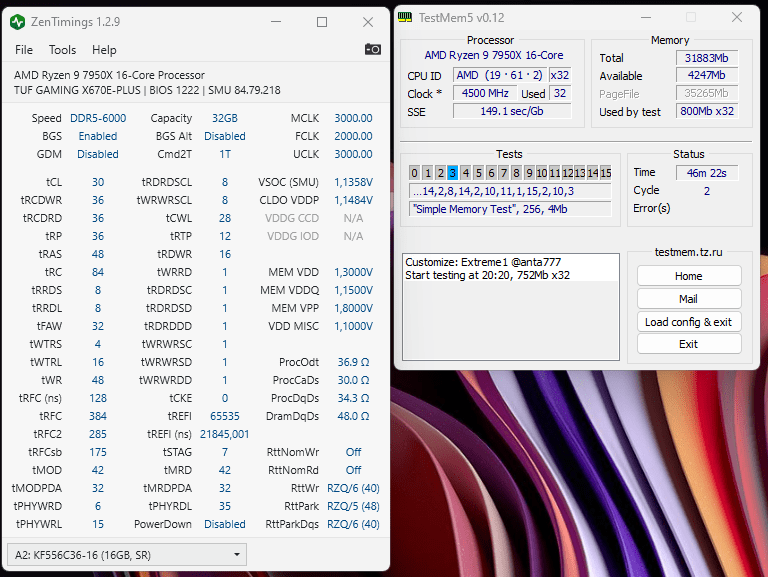Click the tREFI (ns) value 21845,001

click(225, 434)
